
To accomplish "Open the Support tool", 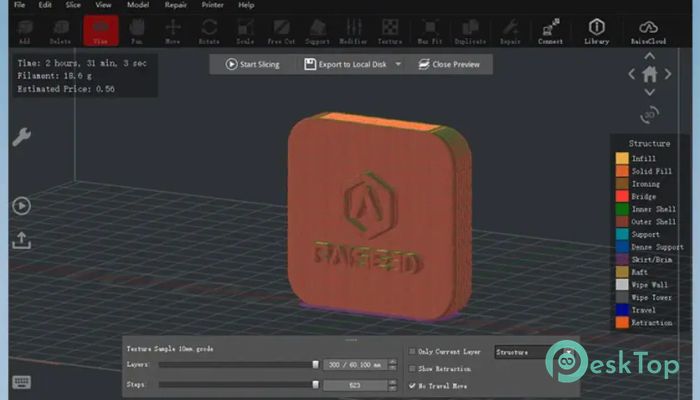I will coord(317,31).
